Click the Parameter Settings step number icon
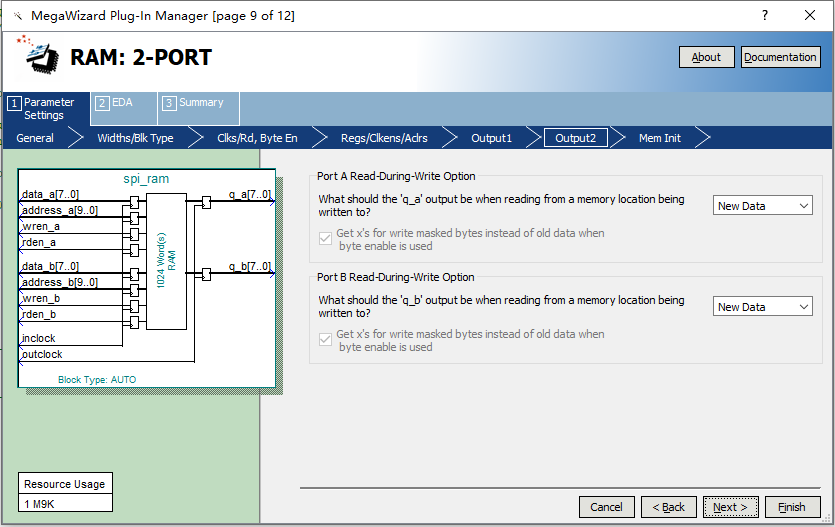Image resolution: width=835 pixels, height=527 pixels. tap(14, 103)
